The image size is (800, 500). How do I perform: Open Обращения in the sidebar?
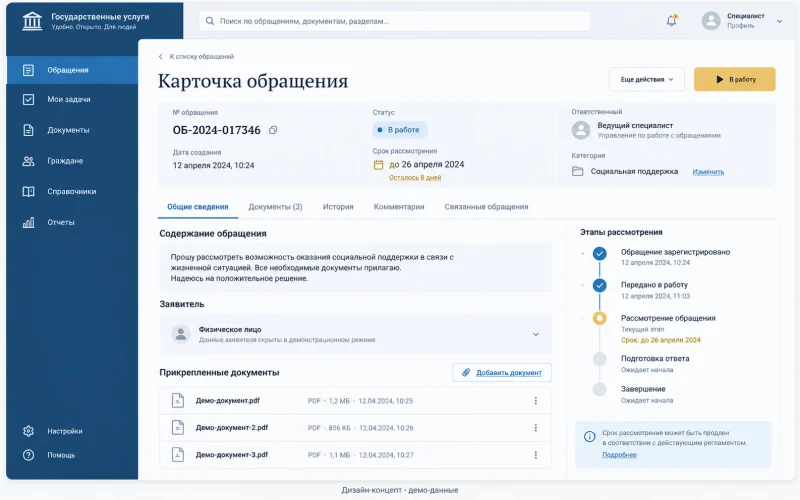pyautogui.click(x=72, y=70)
